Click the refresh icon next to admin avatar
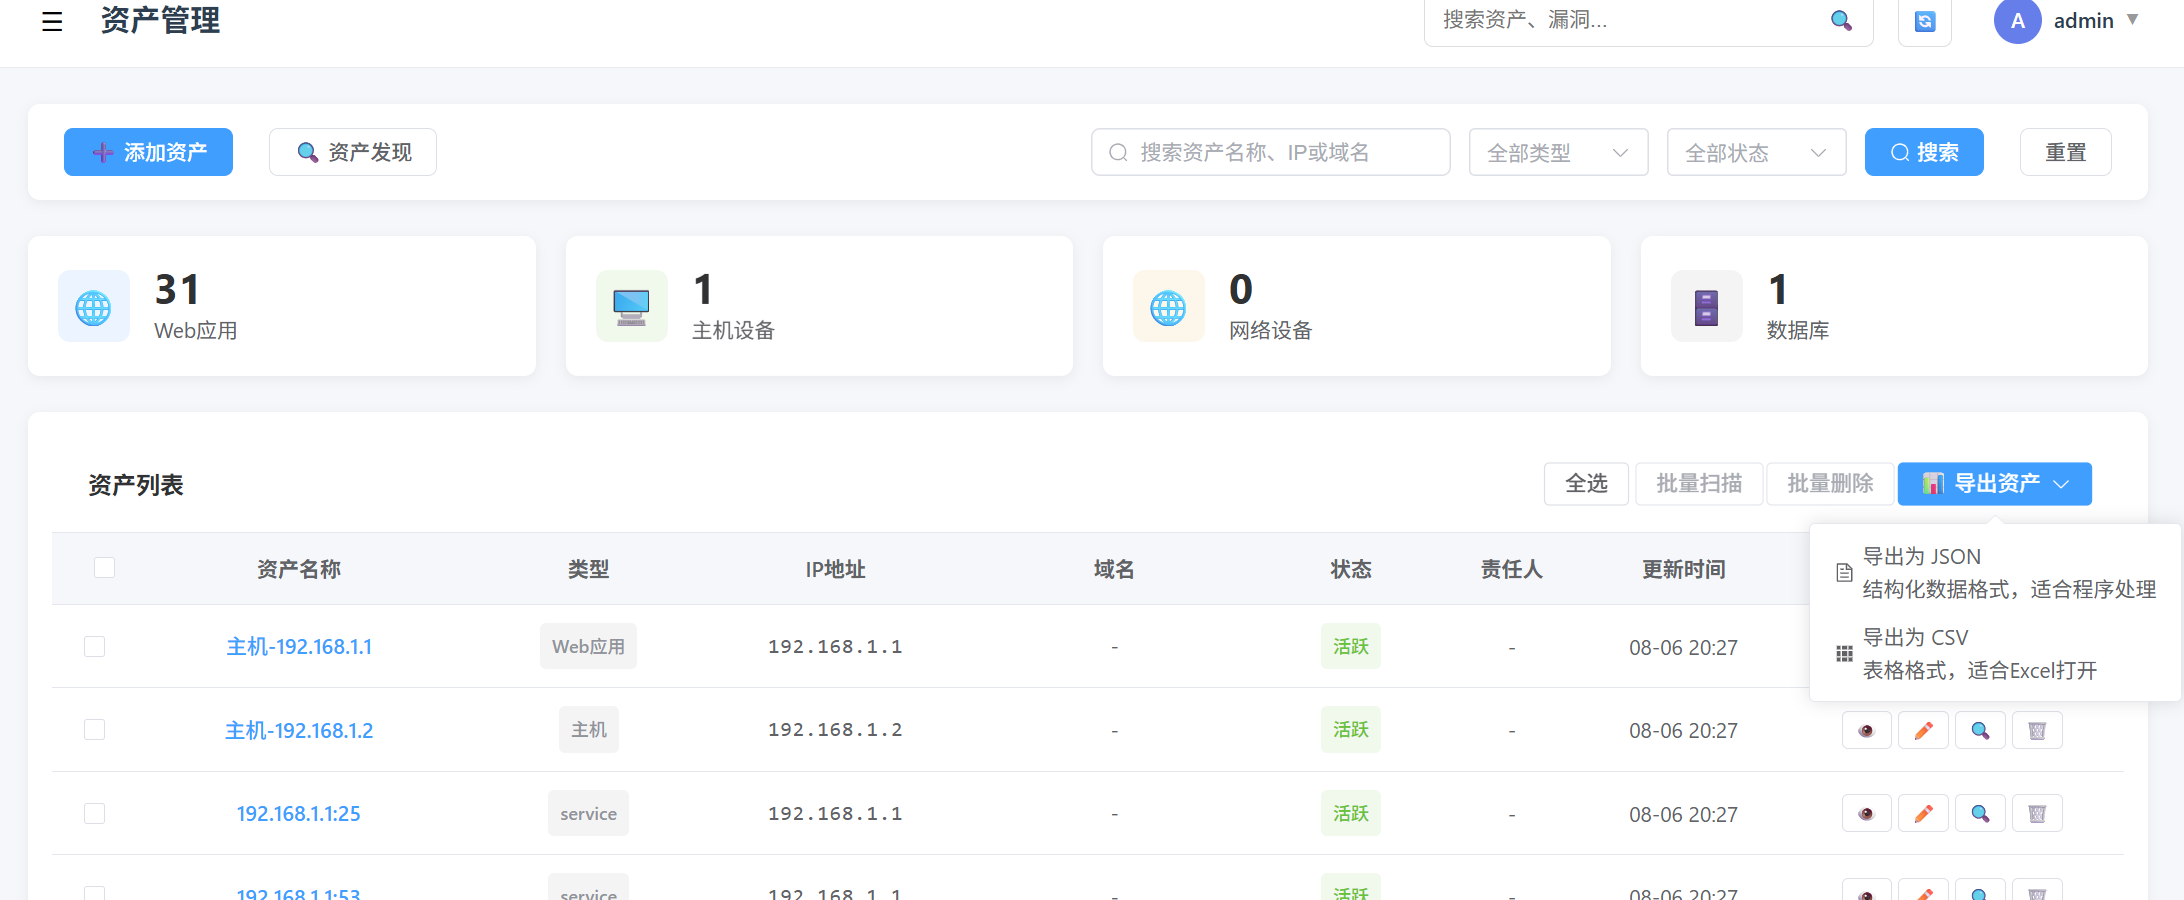This screenshot has width=2184, height=900. [1924, 21]
